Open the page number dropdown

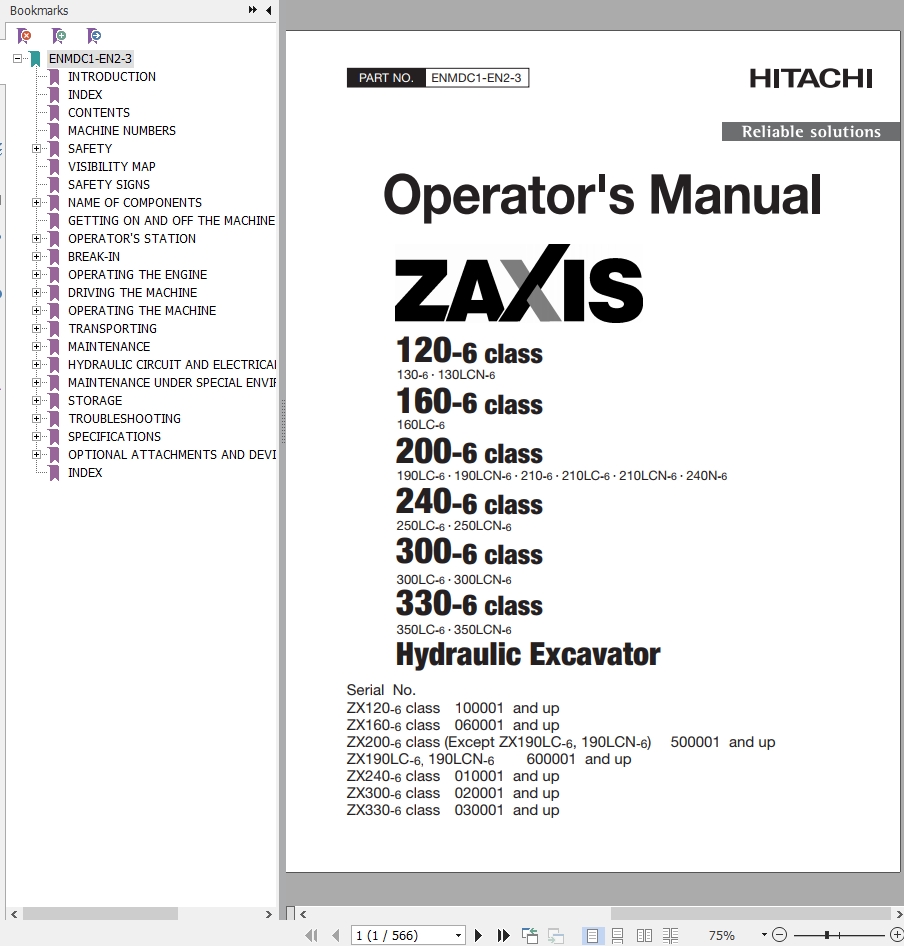tap(459, 936)
